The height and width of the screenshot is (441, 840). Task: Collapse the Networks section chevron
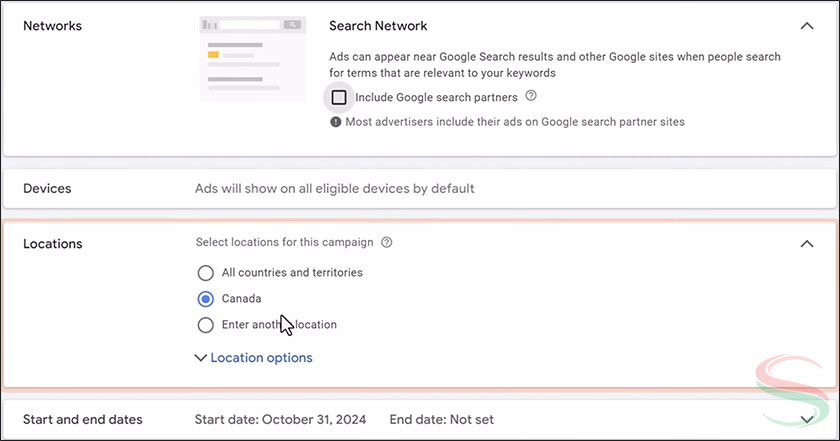(807, 26)
